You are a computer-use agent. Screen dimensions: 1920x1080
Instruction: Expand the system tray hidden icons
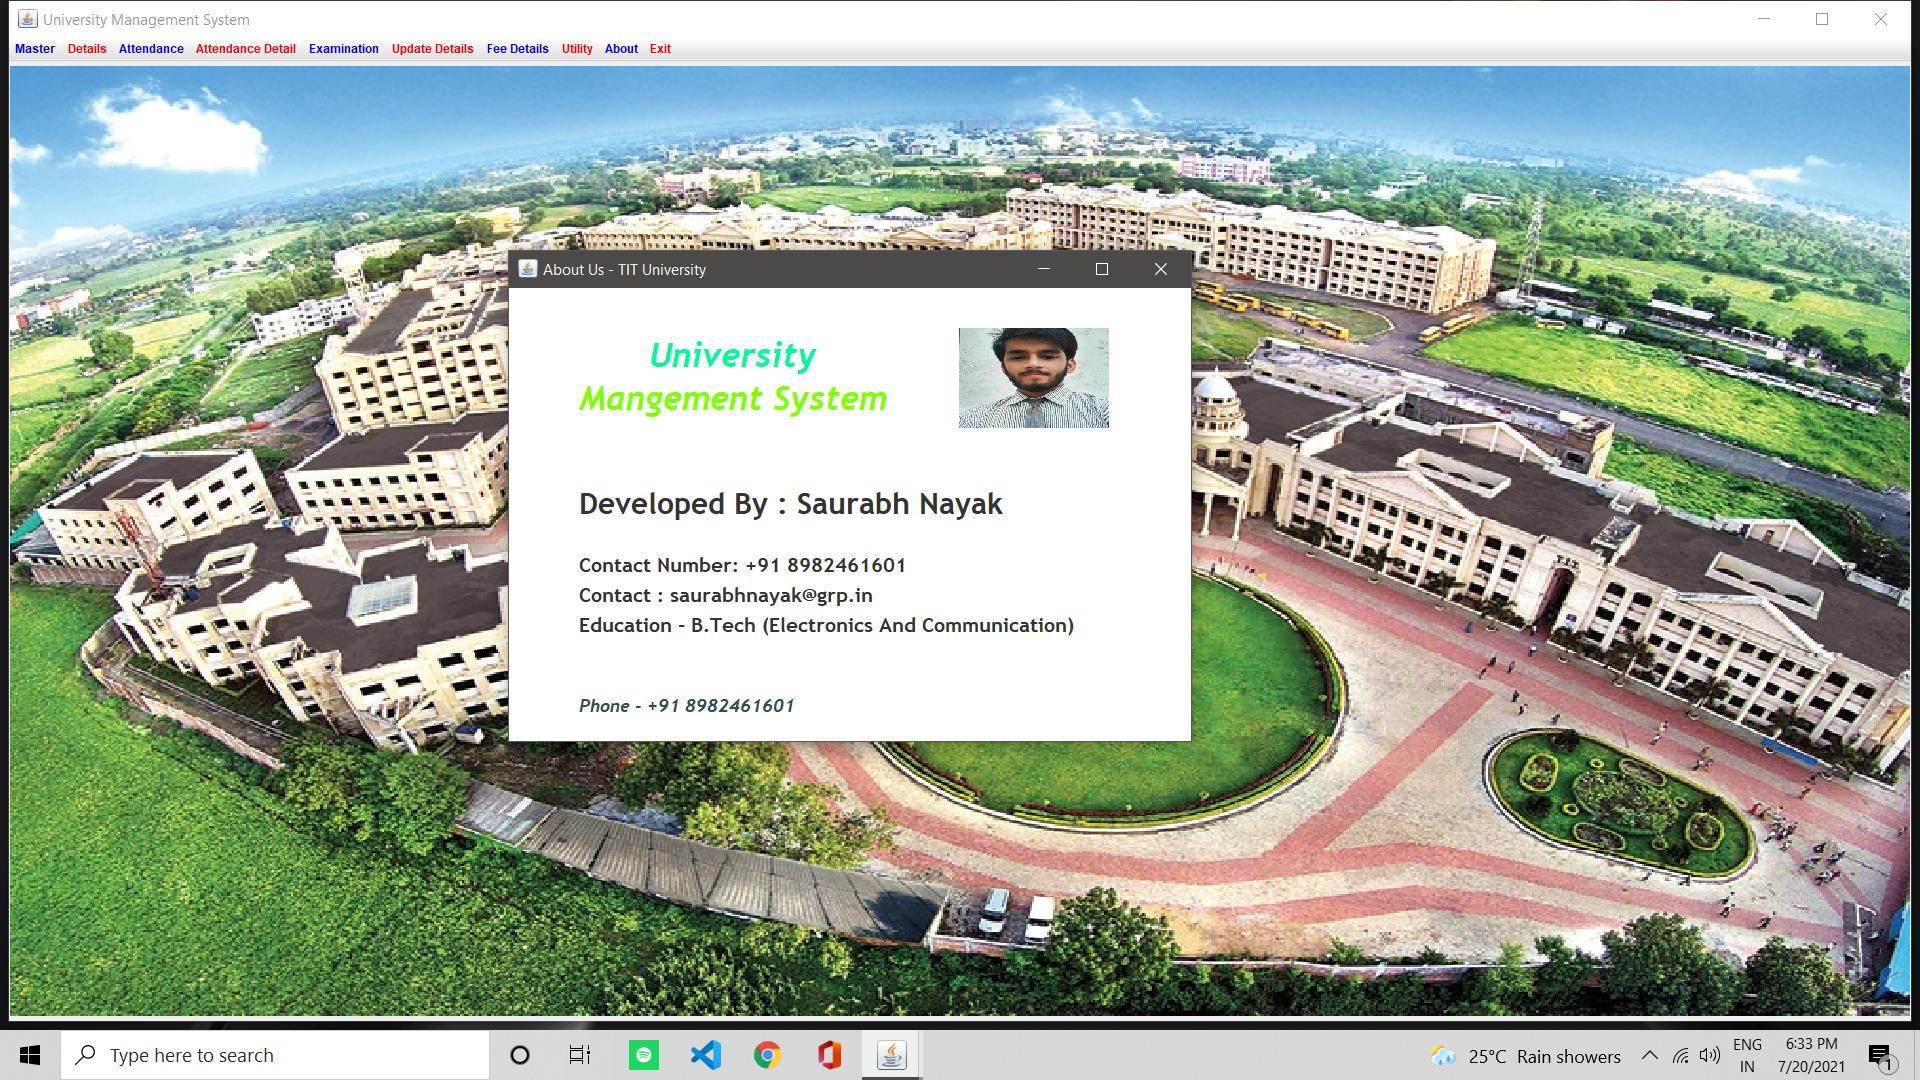tap(1650, 1056)
